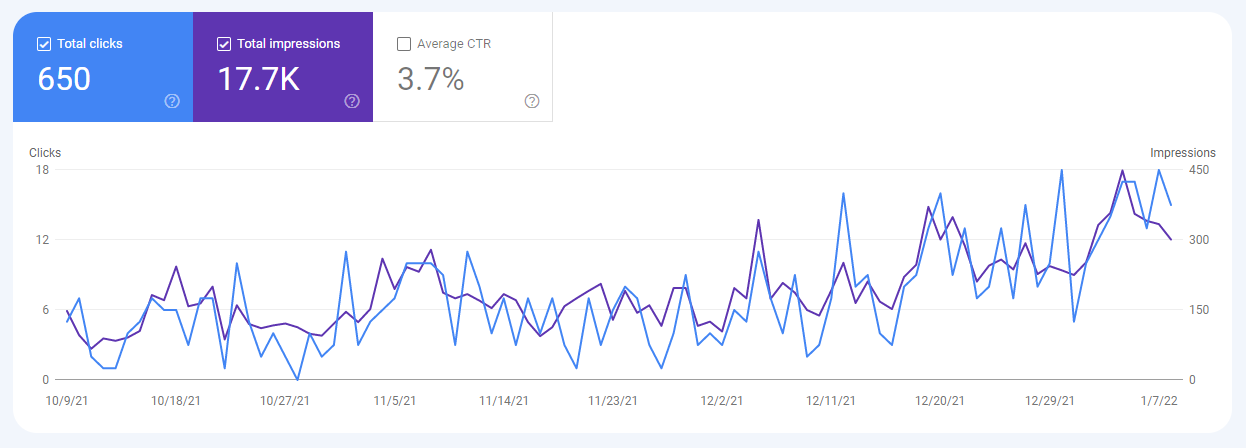Enable the Average CTR checkbox
The image size is (1246, 448).
(x=404, y=44)
